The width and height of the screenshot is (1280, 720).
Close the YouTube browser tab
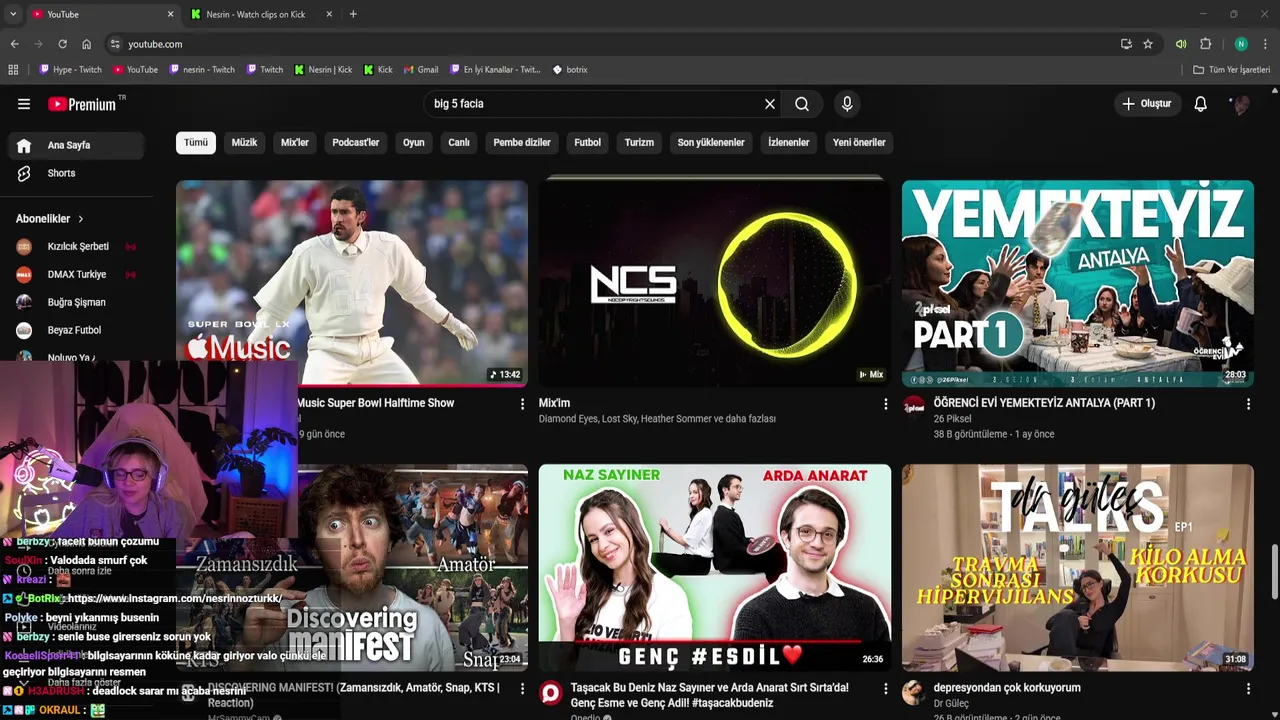point(170,14)
